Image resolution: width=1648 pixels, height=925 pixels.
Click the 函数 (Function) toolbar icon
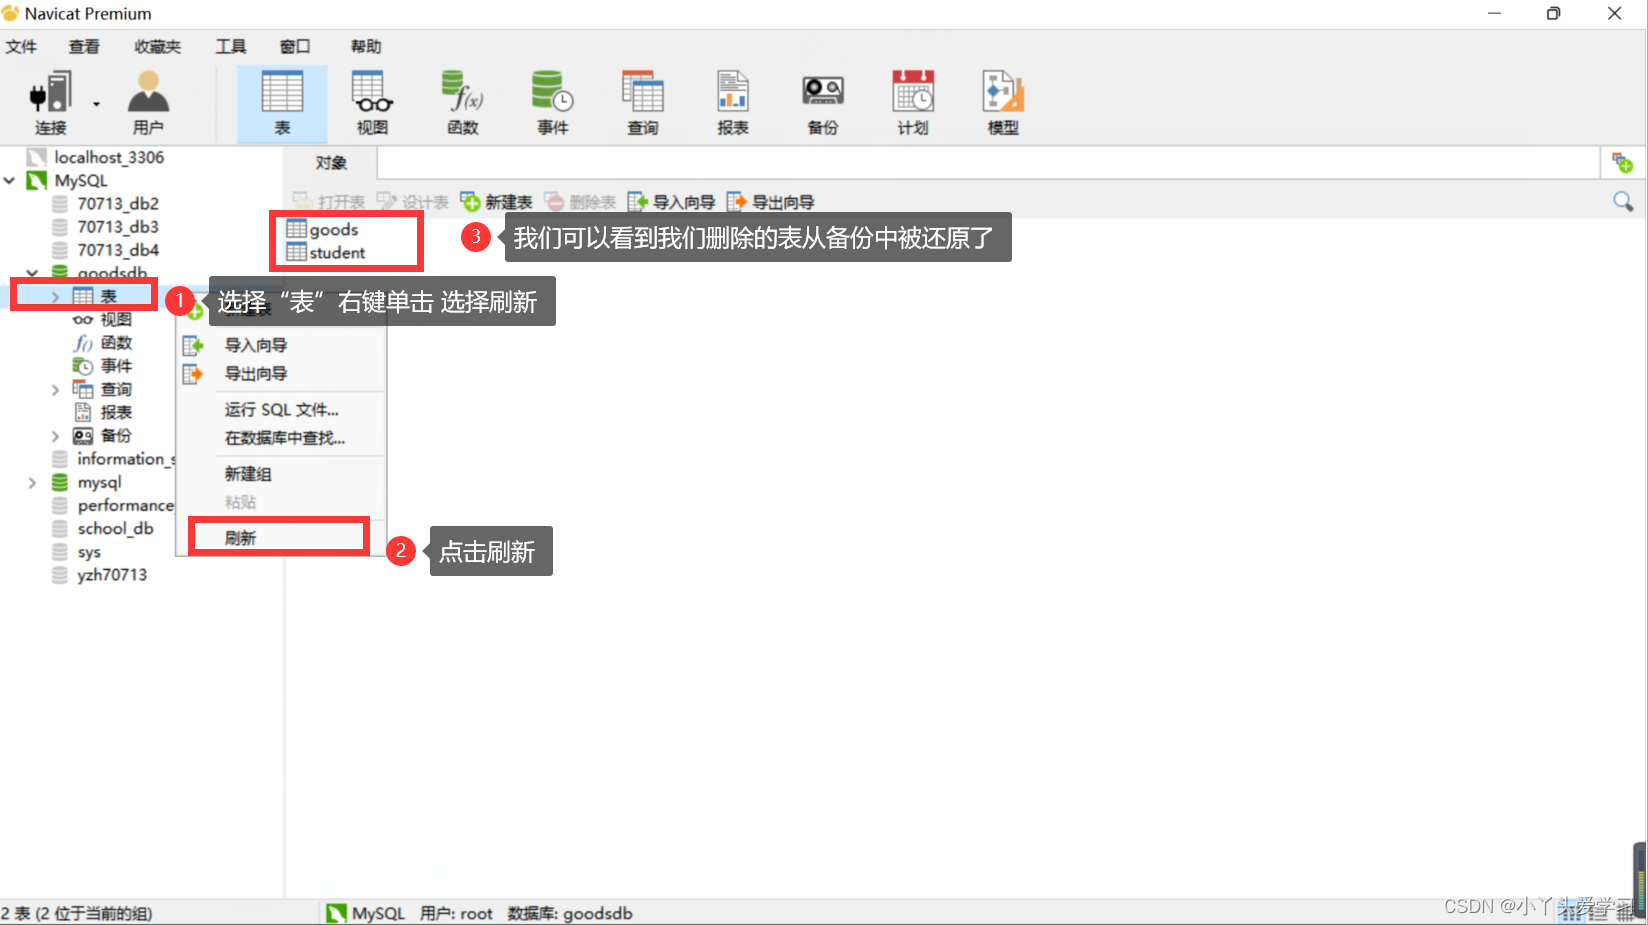462,103
